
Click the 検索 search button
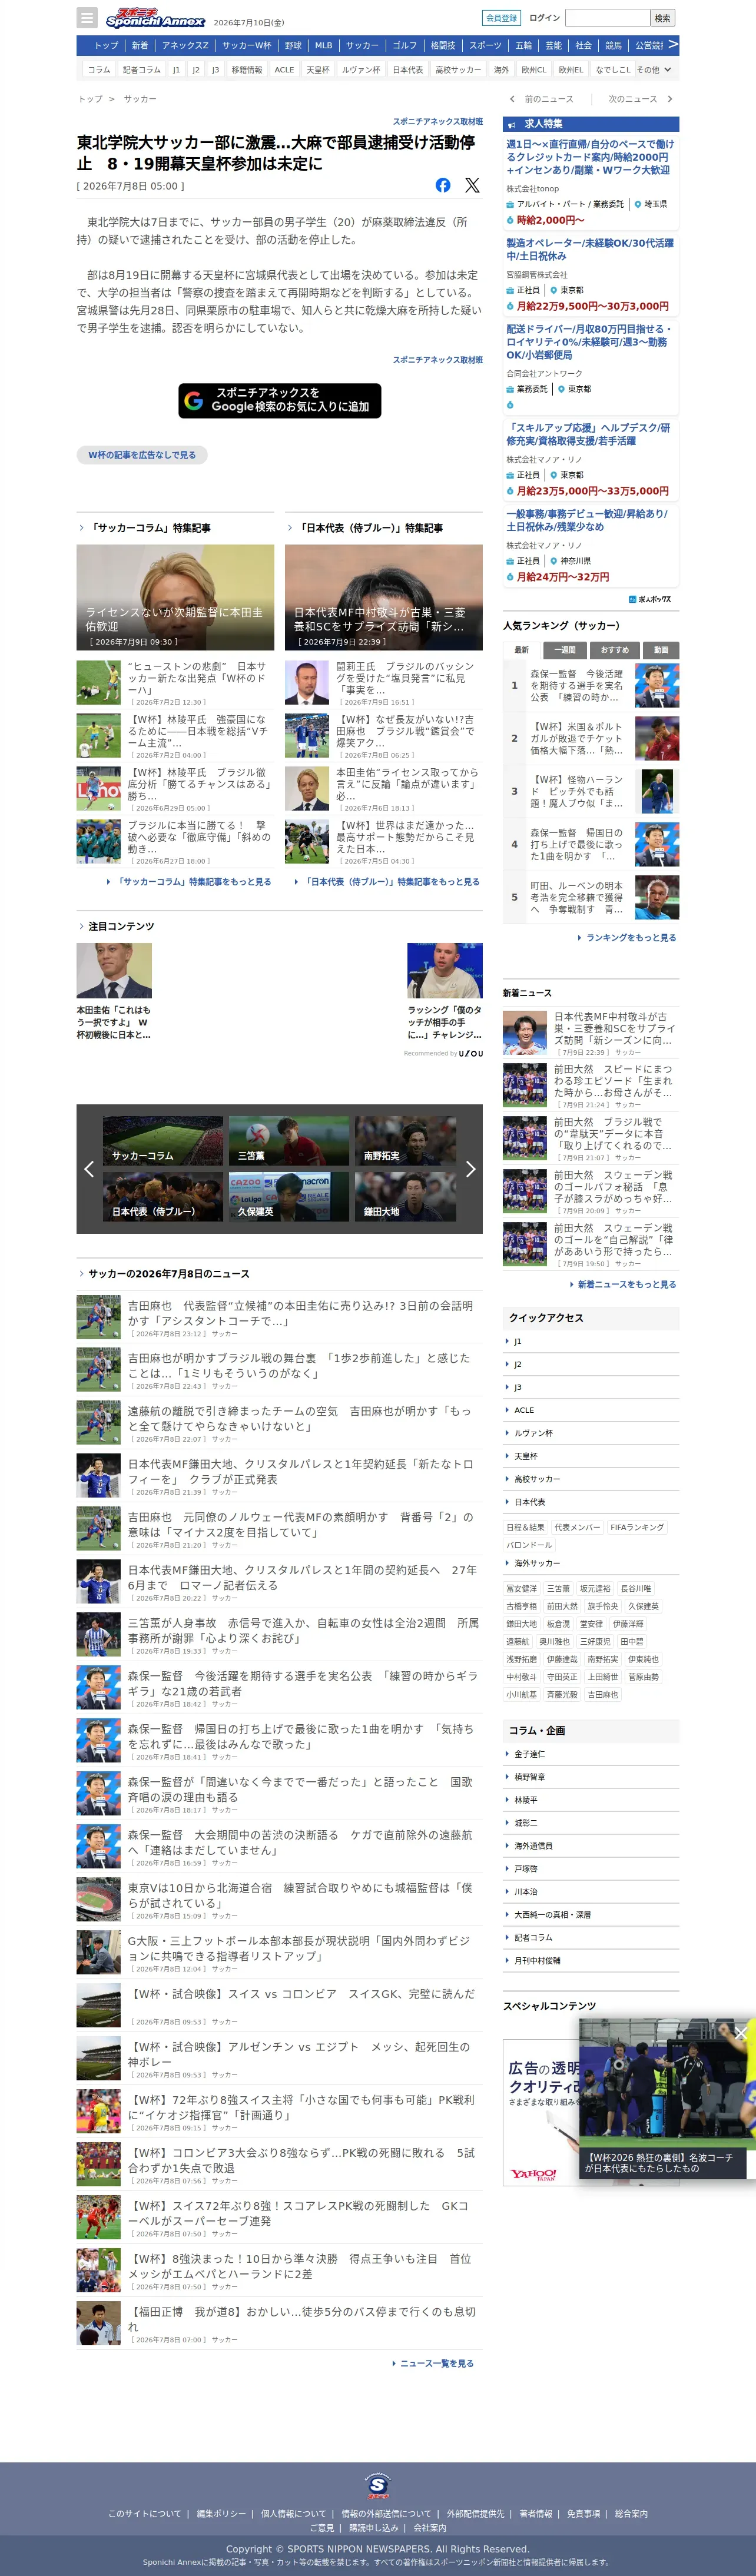(x=662, y=18)
